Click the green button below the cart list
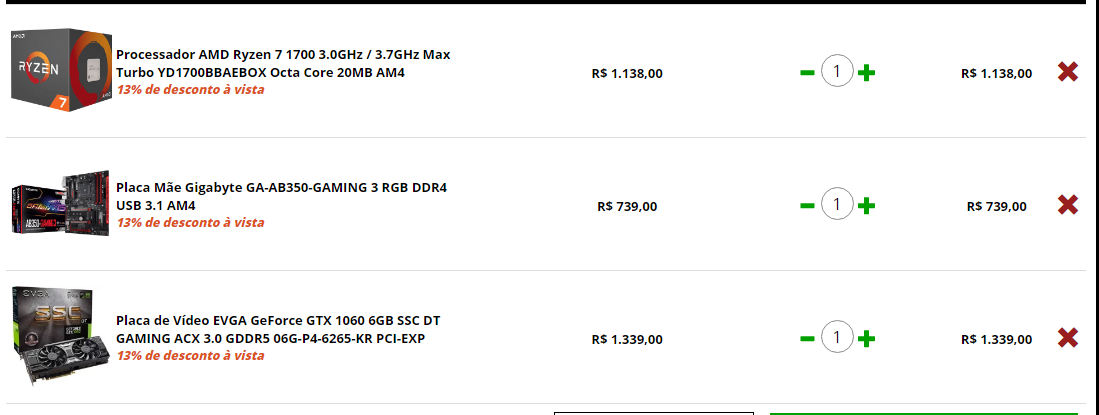 coord(924,414)
